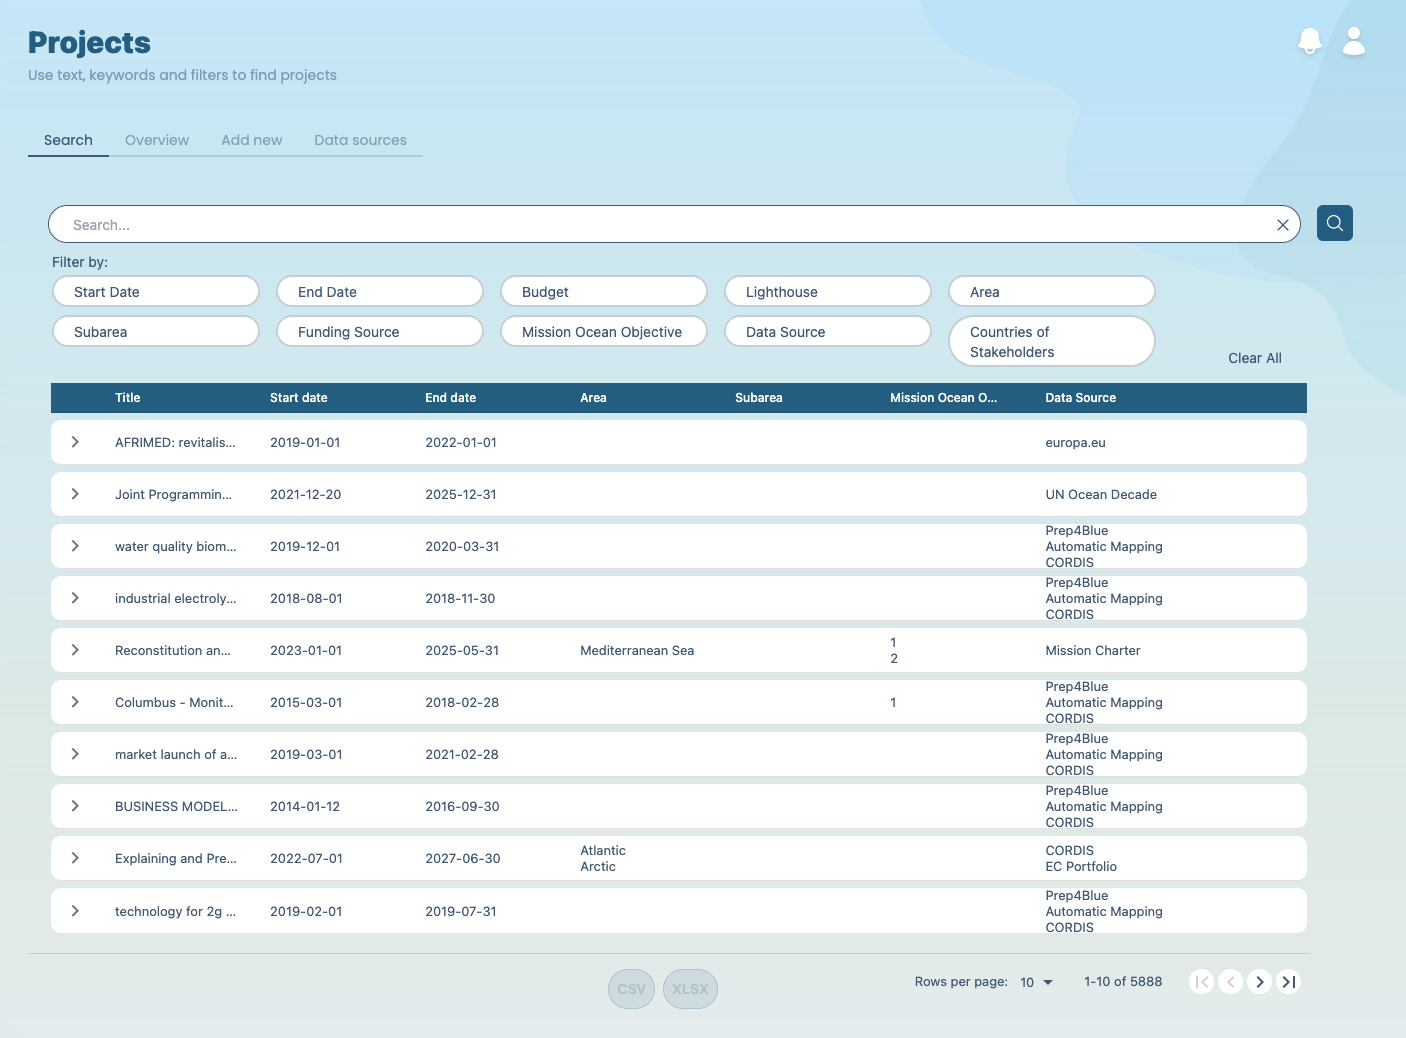This screenshot has height=1038, width=1406.
Task: Click the Clear All link
Action: pos(1254,358)
